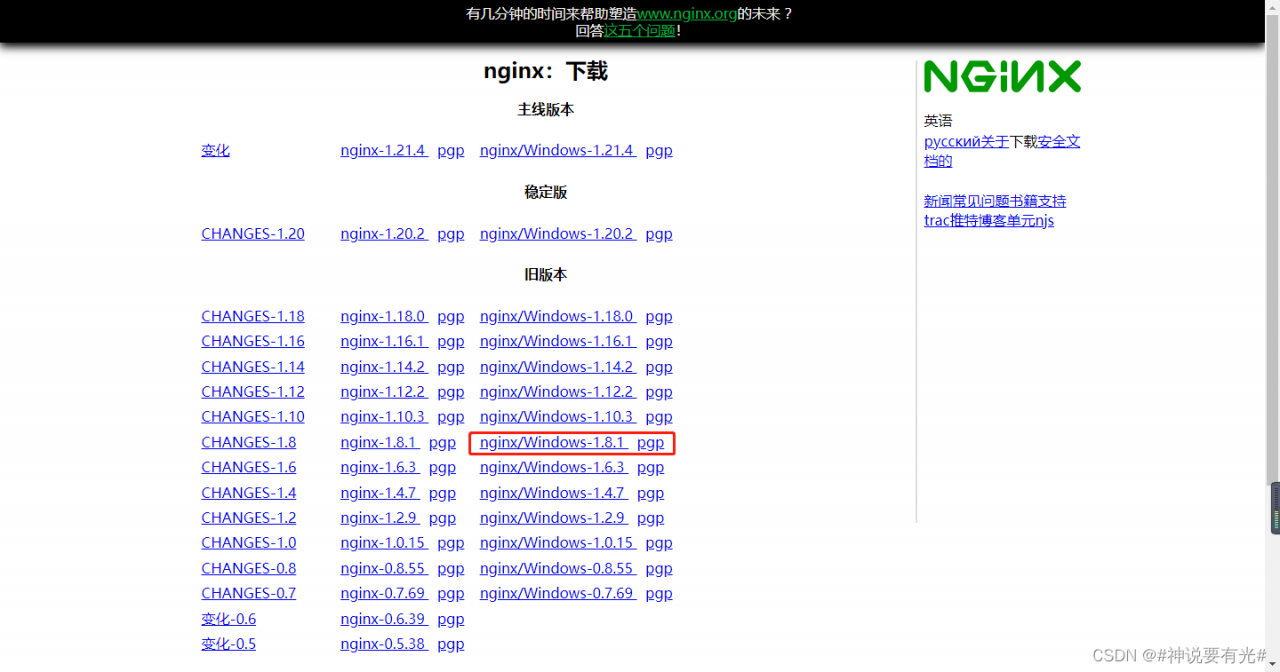Viewport: 1280px width, 672px height.
Task: Open the www.nginx.org link in banner
Action: [x=687, y=14]
